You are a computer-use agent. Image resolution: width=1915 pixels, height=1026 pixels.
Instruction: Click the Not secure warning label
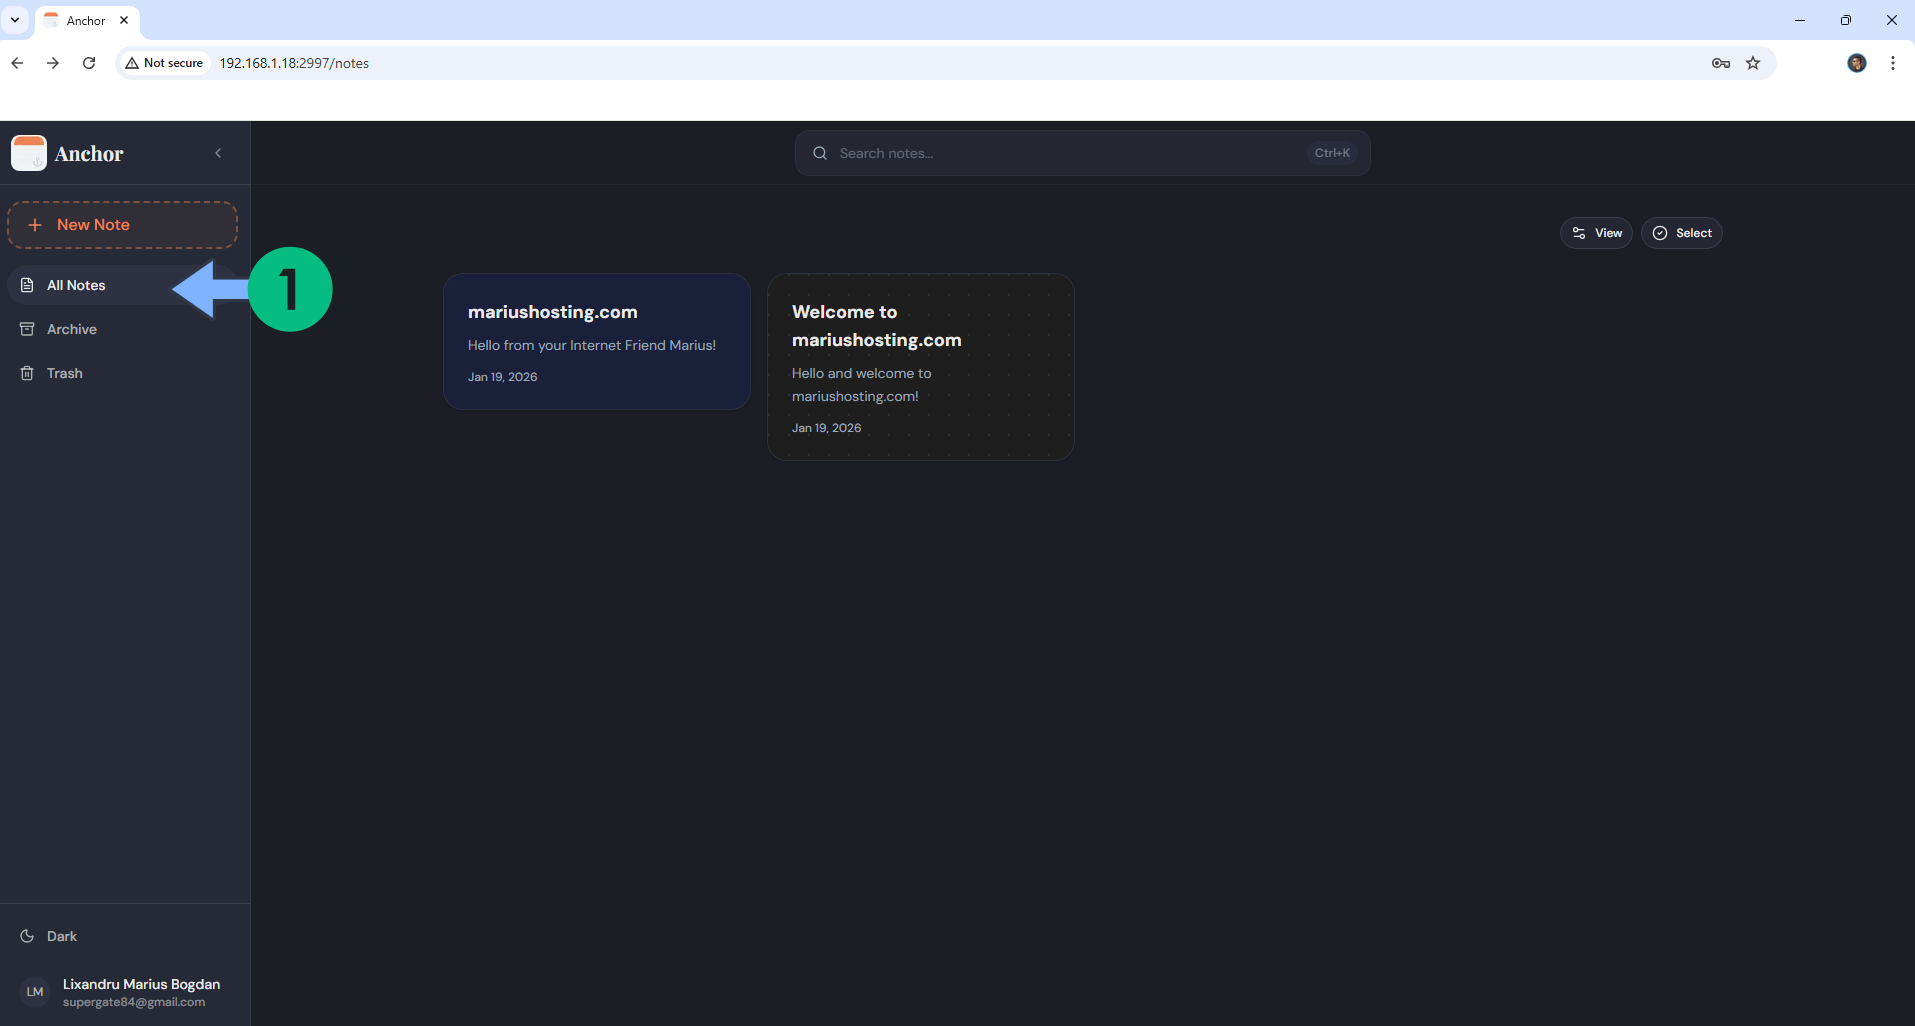(x=164, y=62)
